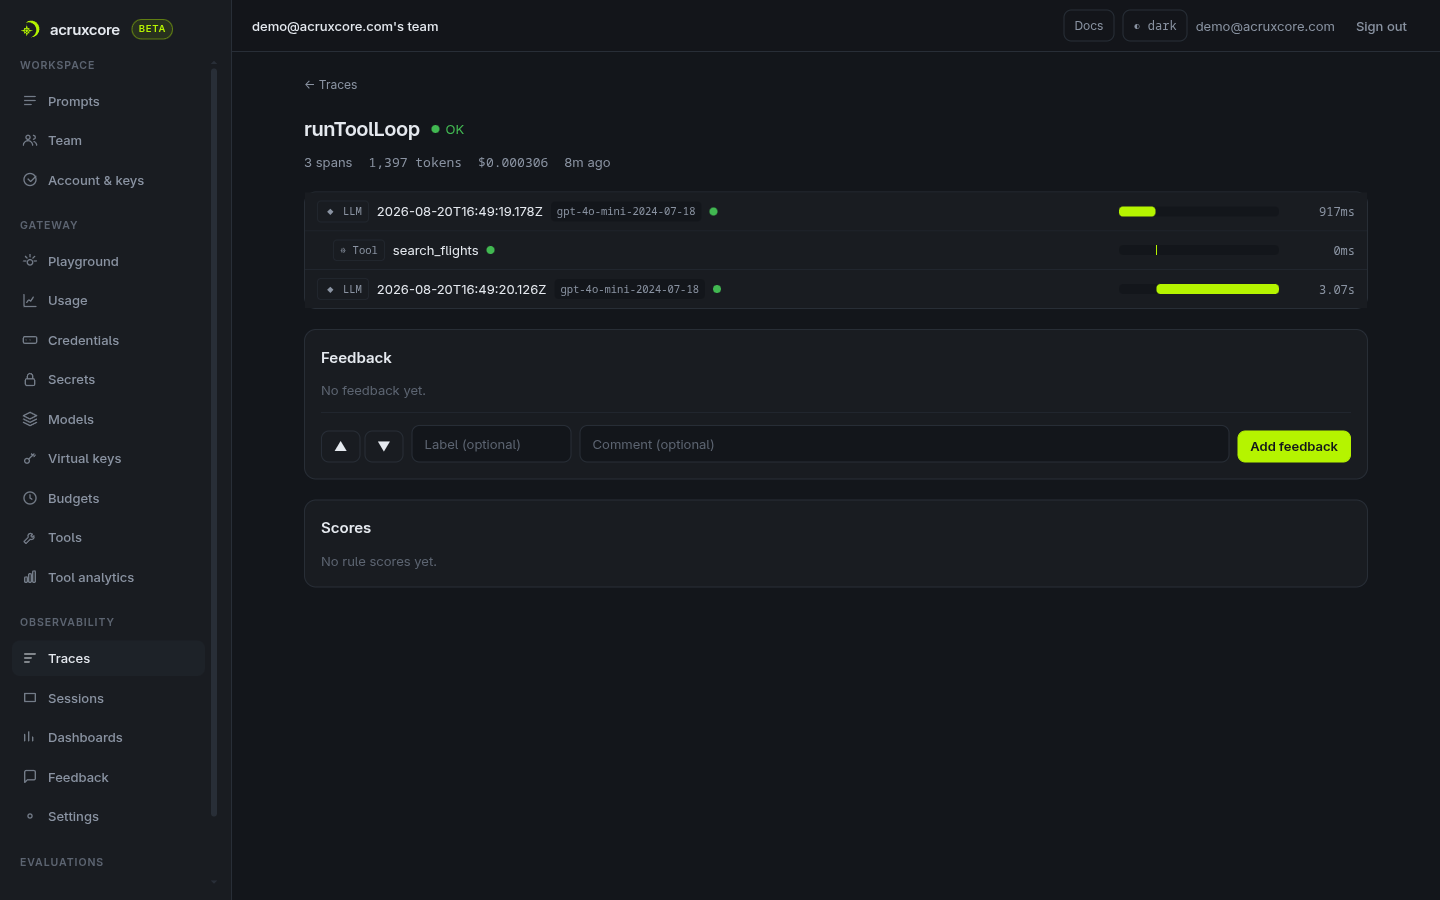Open the Docs button
Viewport: 1440px width, 900px height.
(1089, 26)
